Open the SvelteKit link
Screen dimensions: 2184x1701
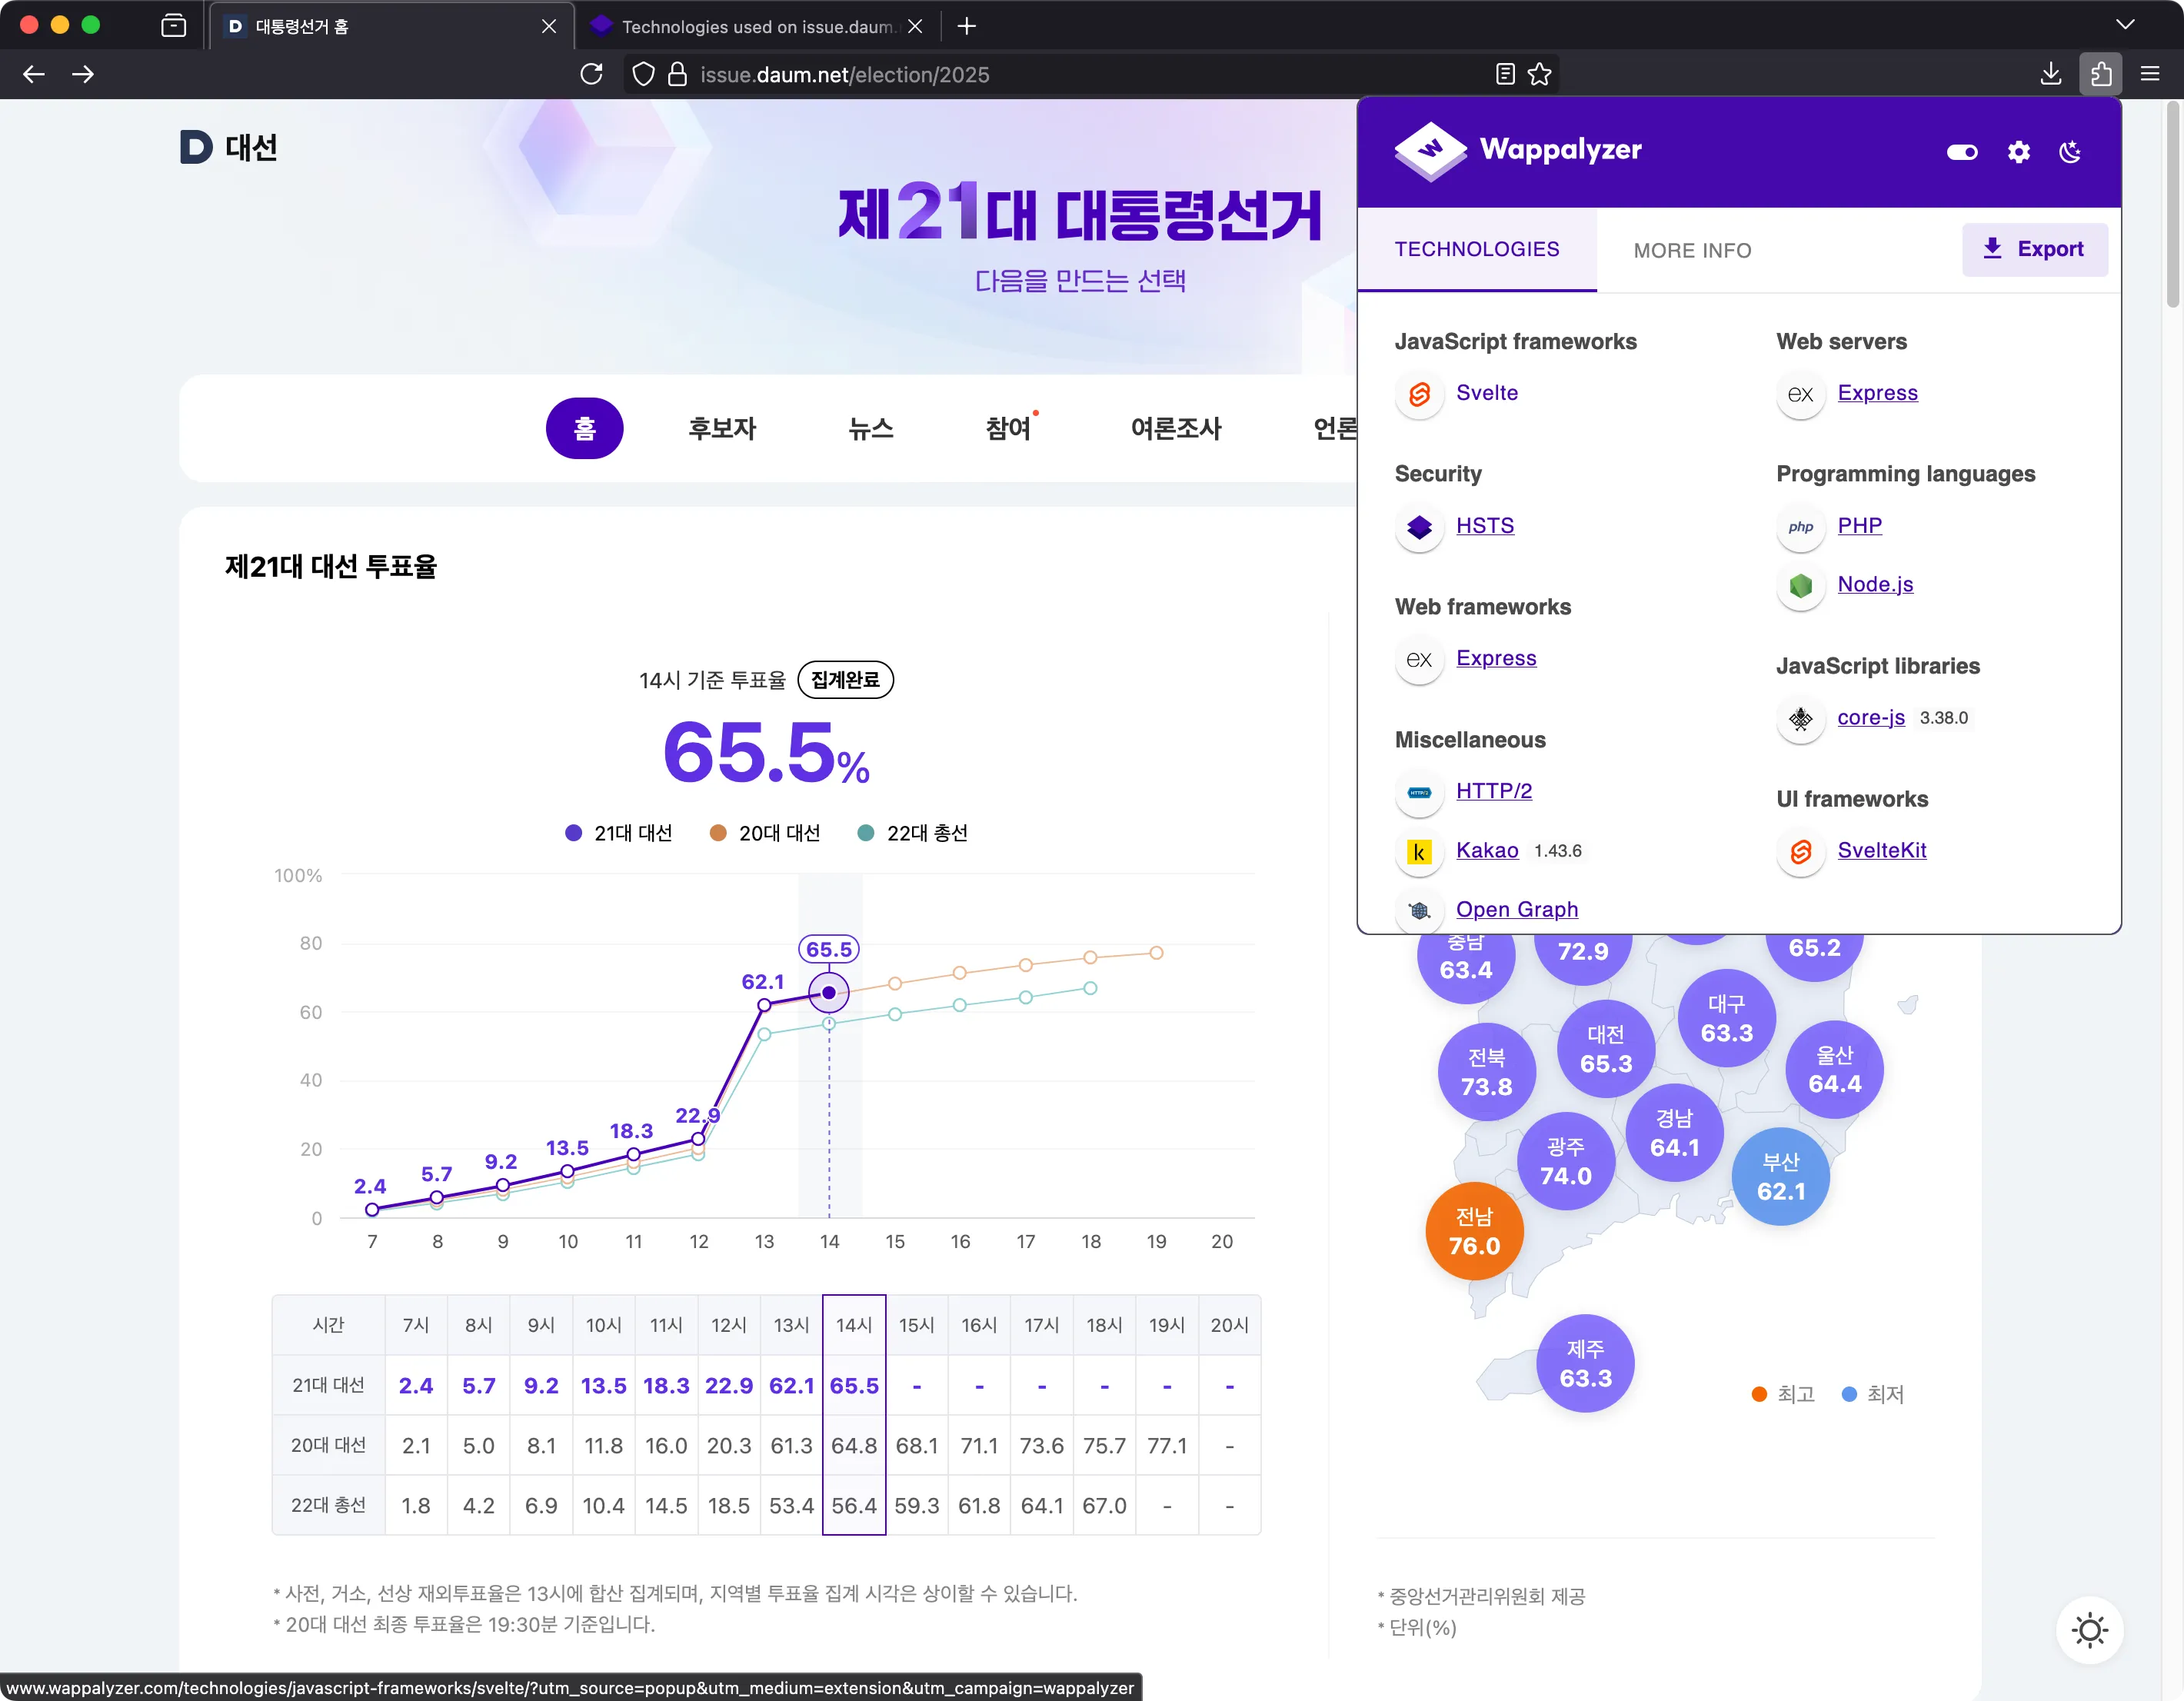pyautogui.click(x=1881, y=851)
